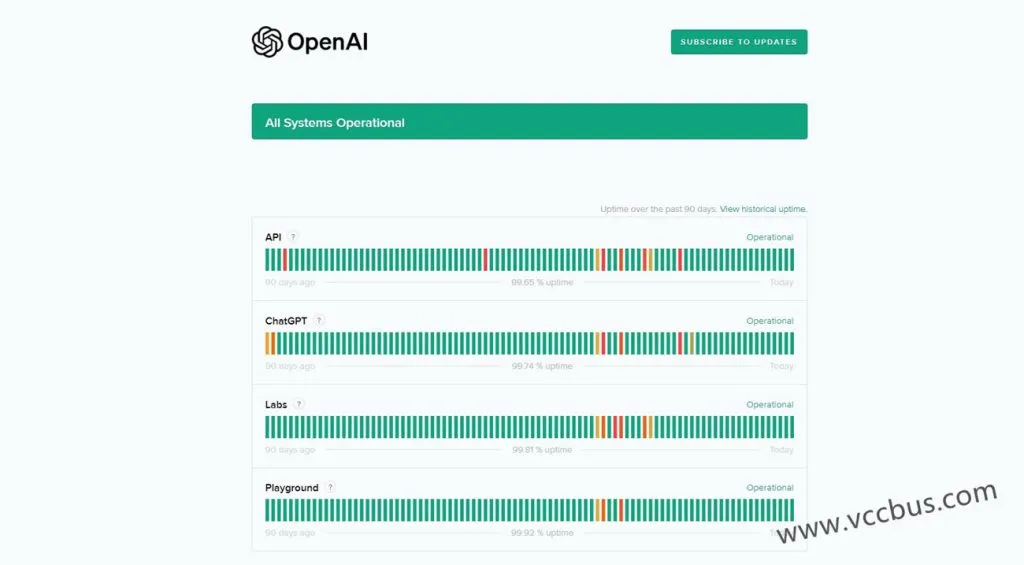The width and height of the screenshot is (1024, 565).
Task: Click the question mark icon beside Labs
Action: [x=299, y=405]
